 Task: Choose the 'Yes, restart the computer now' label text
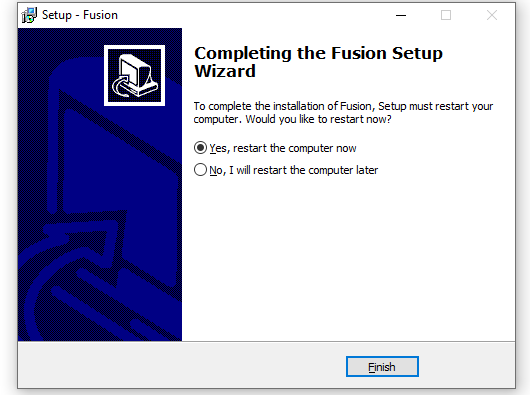(283, 148)
